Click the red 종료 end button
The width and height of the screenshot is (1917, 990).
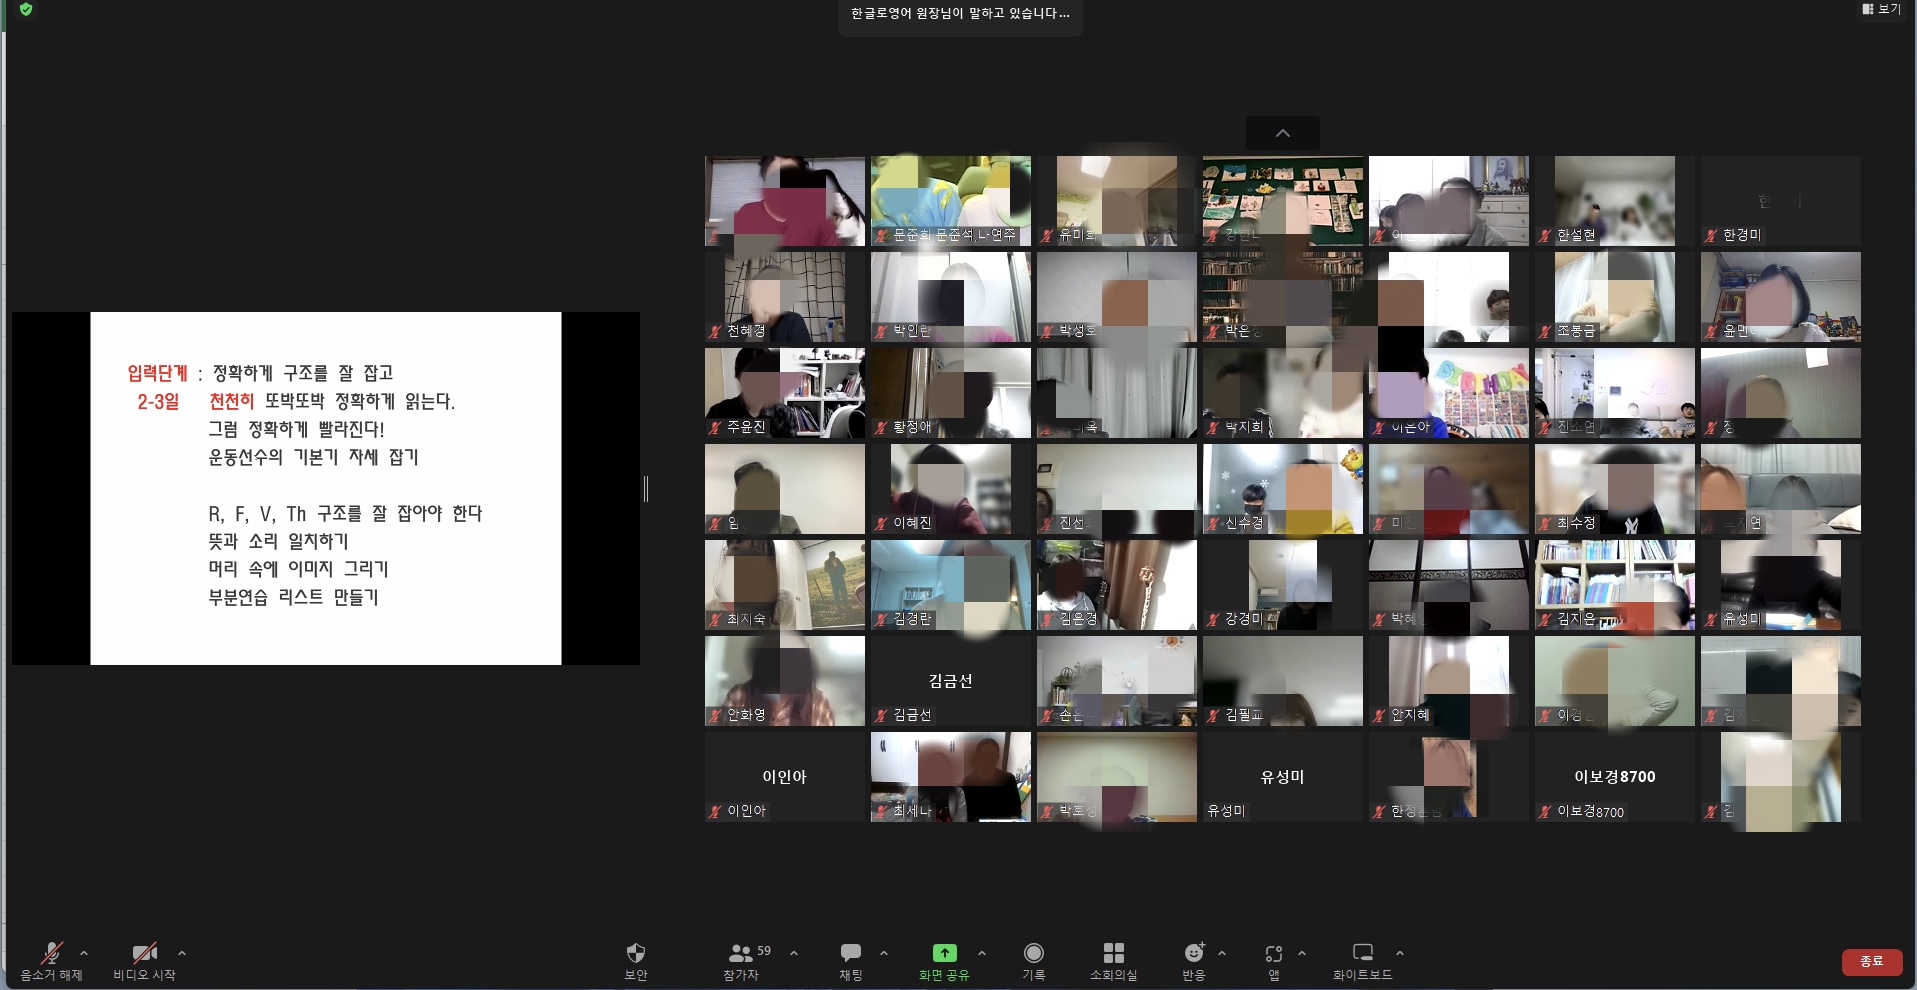1871,961
